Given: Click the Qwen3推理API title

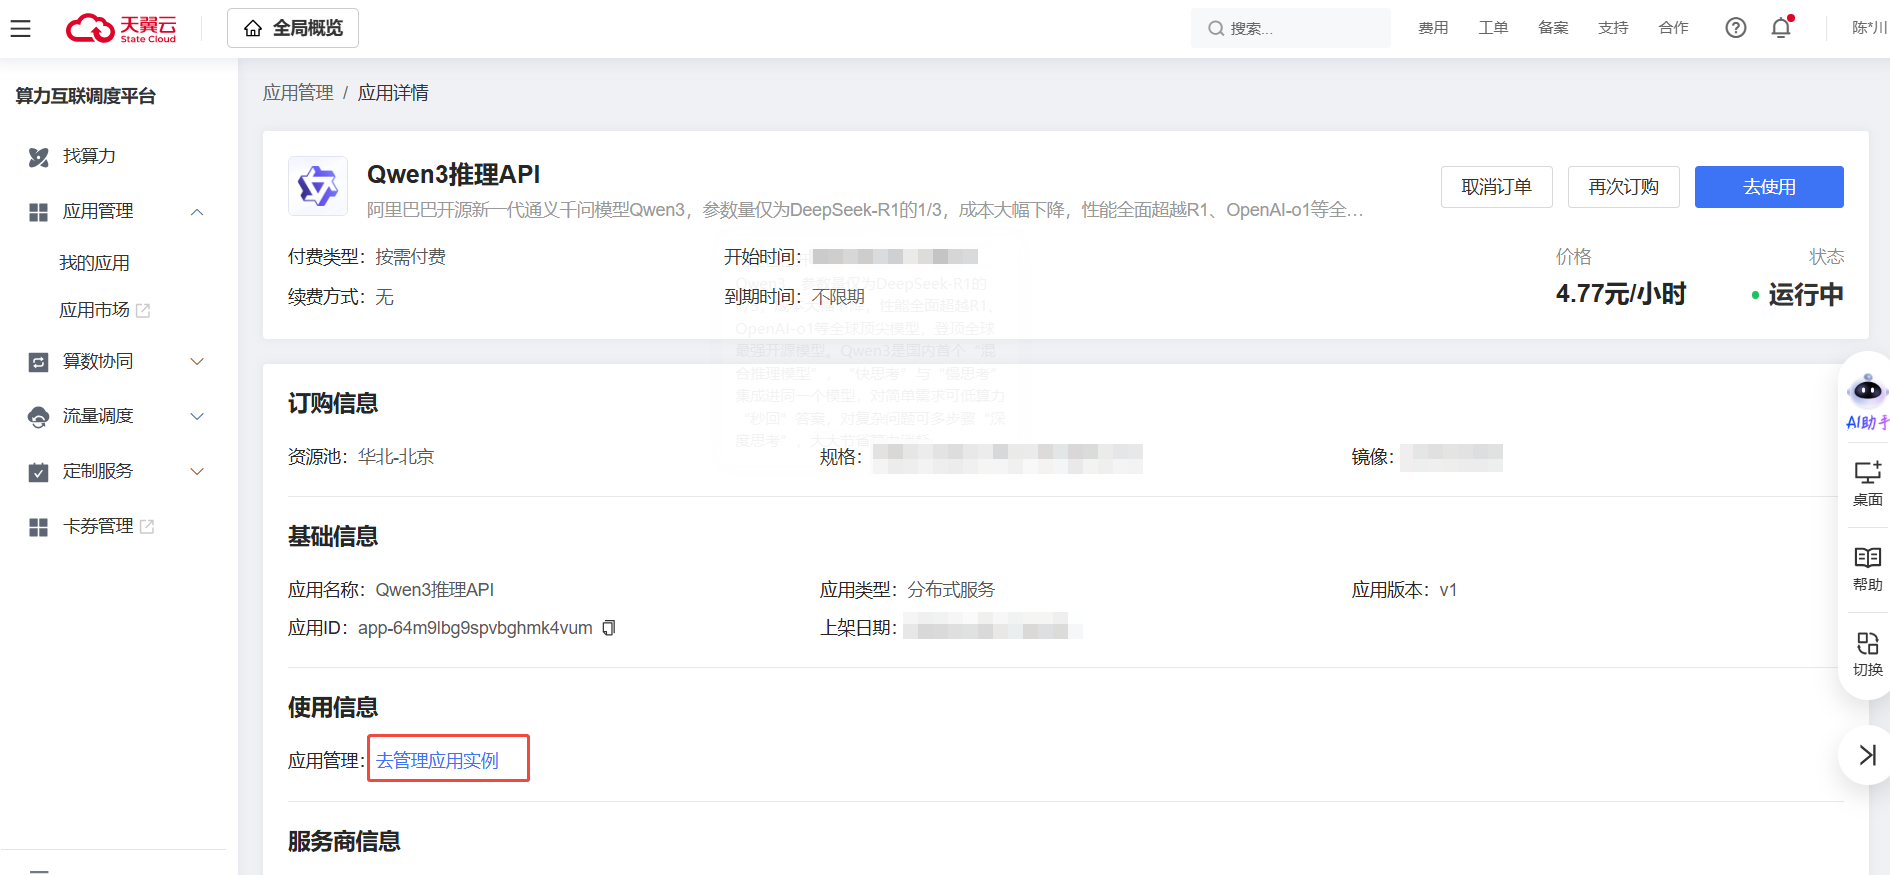Looking at the screenshot, I should click(x=453, y=174).
